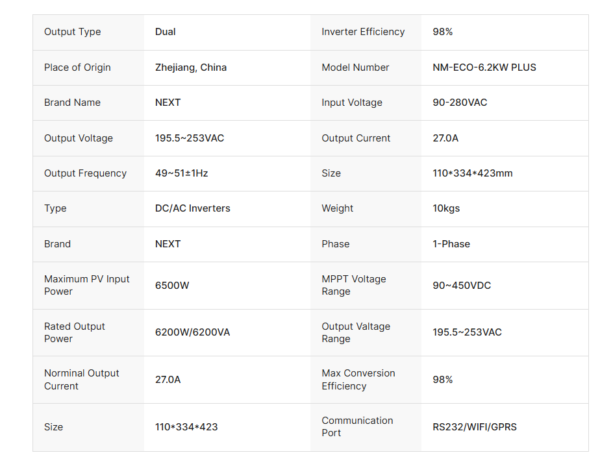Select the '10kgs' weight value
Image resolution: width=600 pixels, height=468 pixels.
[446, 209]
